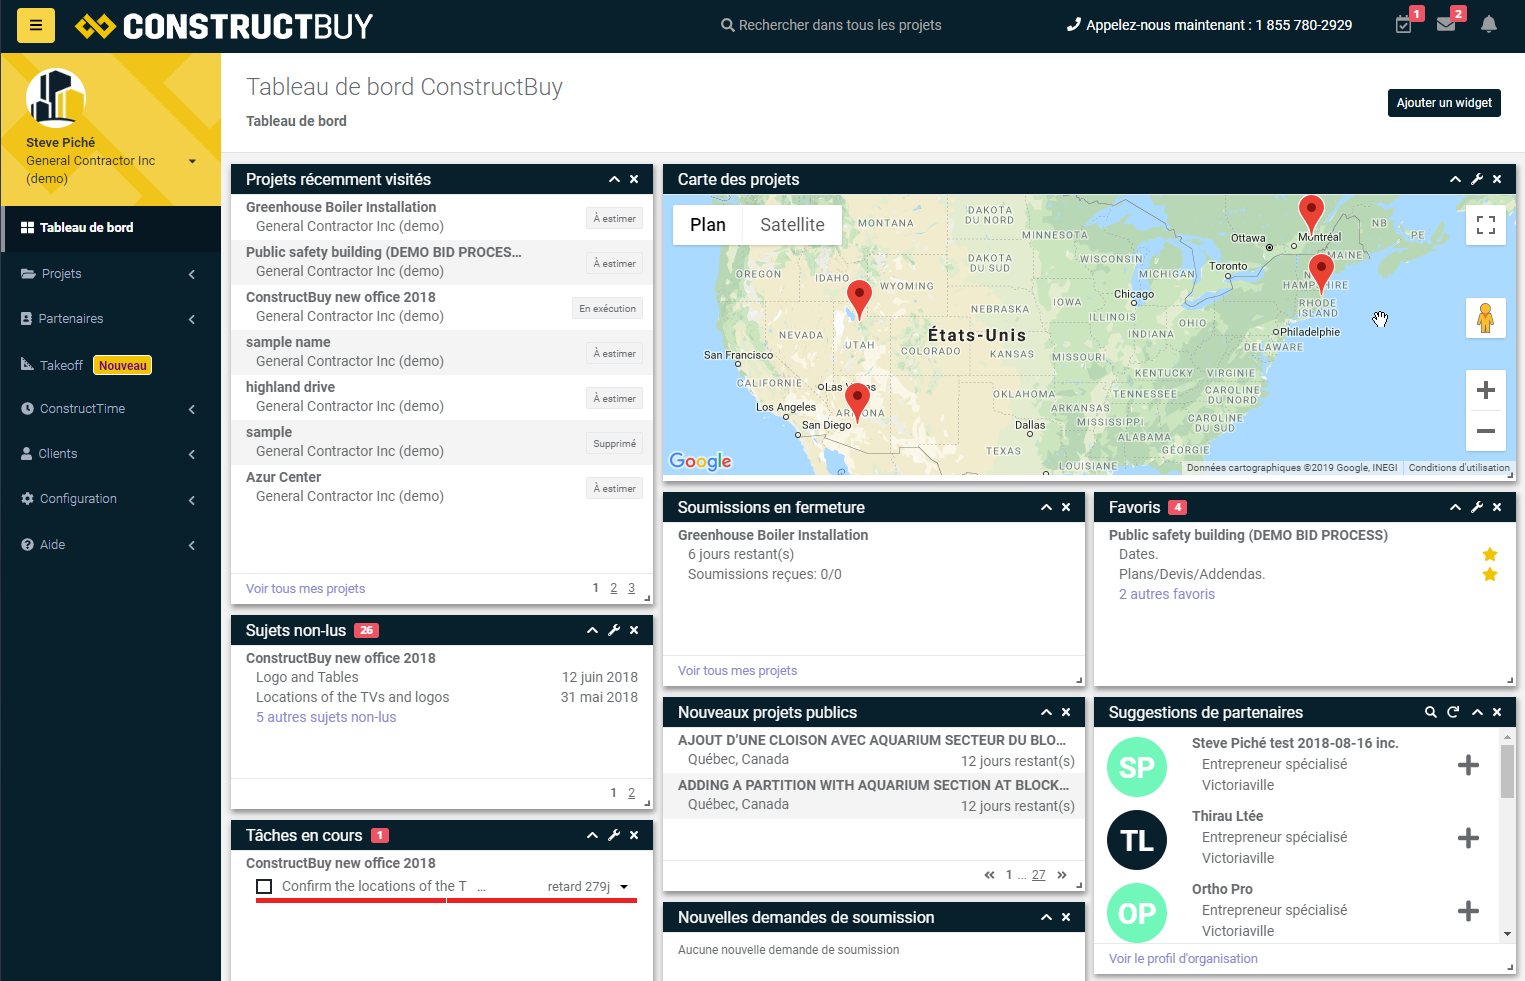Open the notifications bell icon
The image size is (1525, 981).
(x=1489, y=24)
